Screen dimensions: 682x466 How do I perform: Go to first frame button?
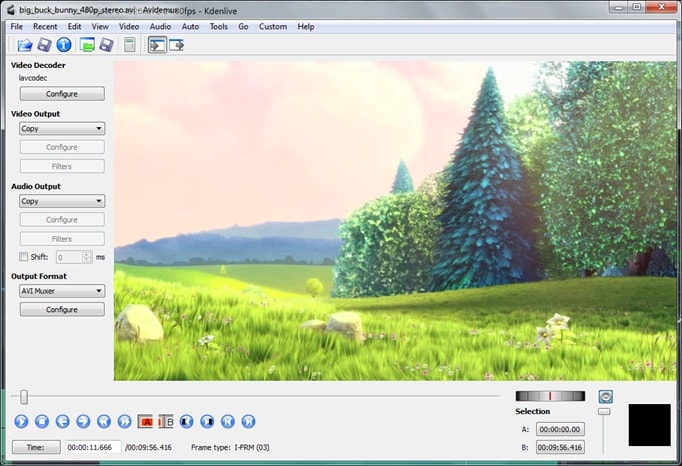[x=227, y=421]
